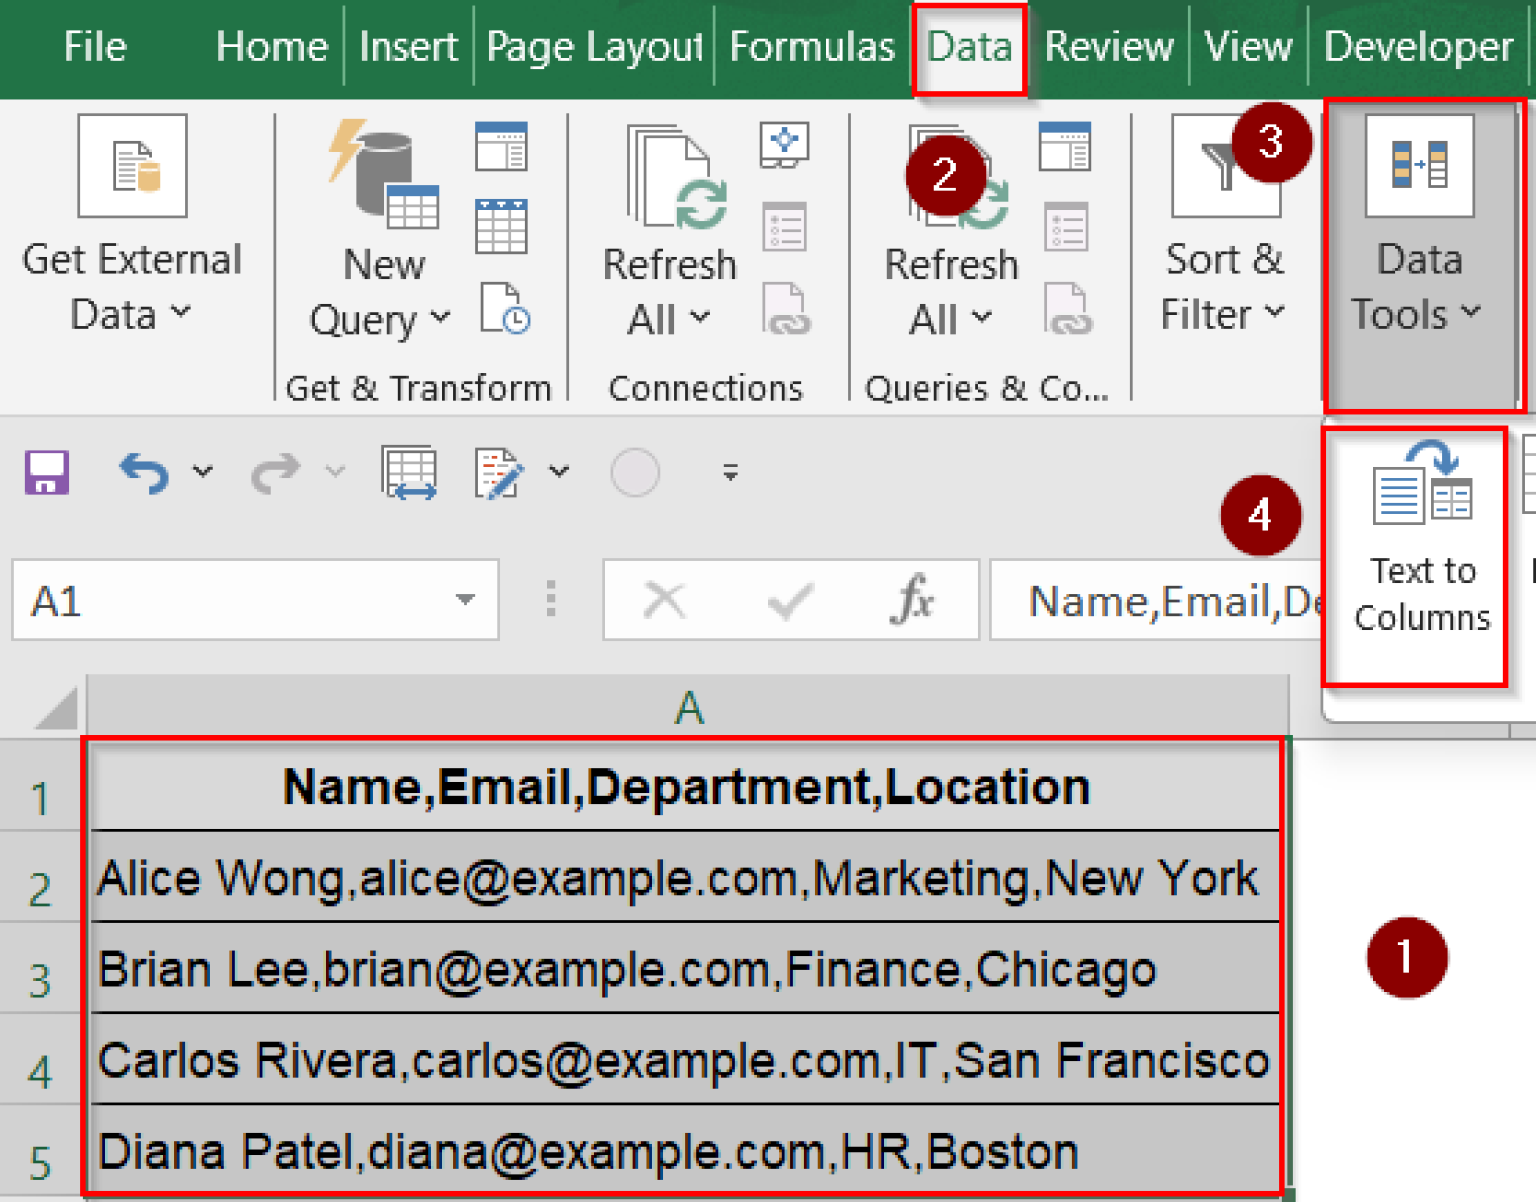This screenshot has width=1536, height=1202.
Task: Switch to the Formulas tab
Action: (x=812, y=45)
